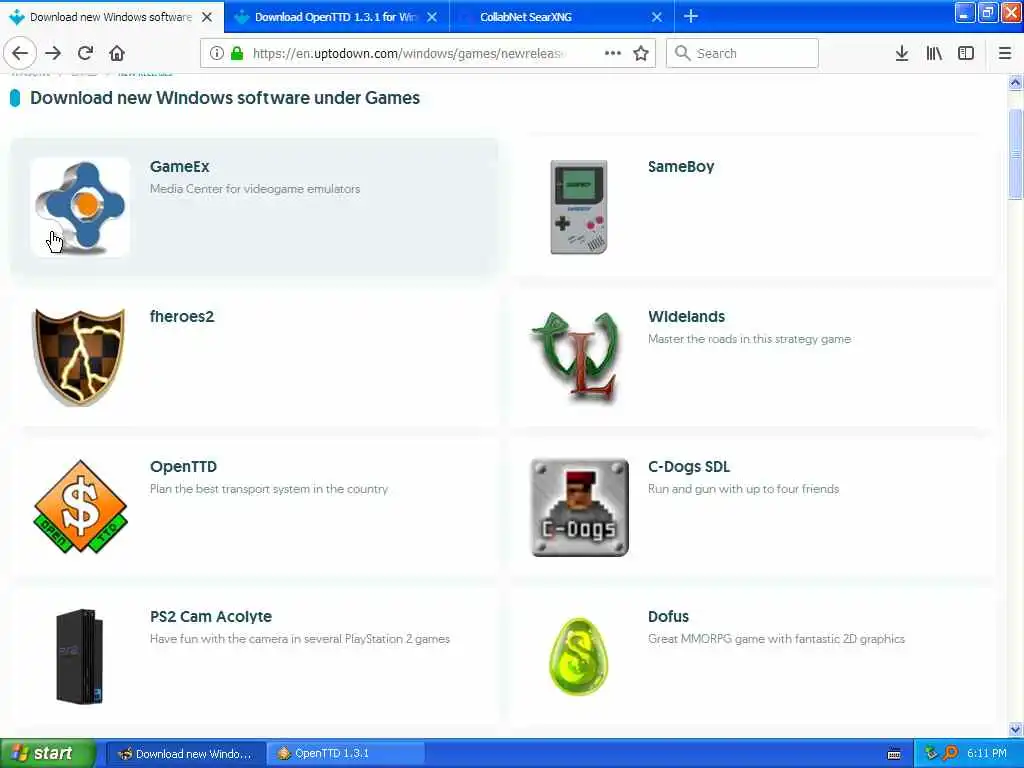Open the Dofus green egg icon

(x=579, y=656)
